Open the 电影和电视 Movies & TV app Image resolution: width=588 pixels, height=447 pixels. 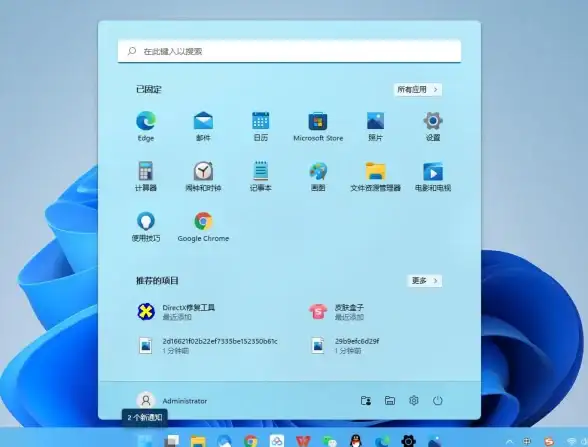[433, 176]
